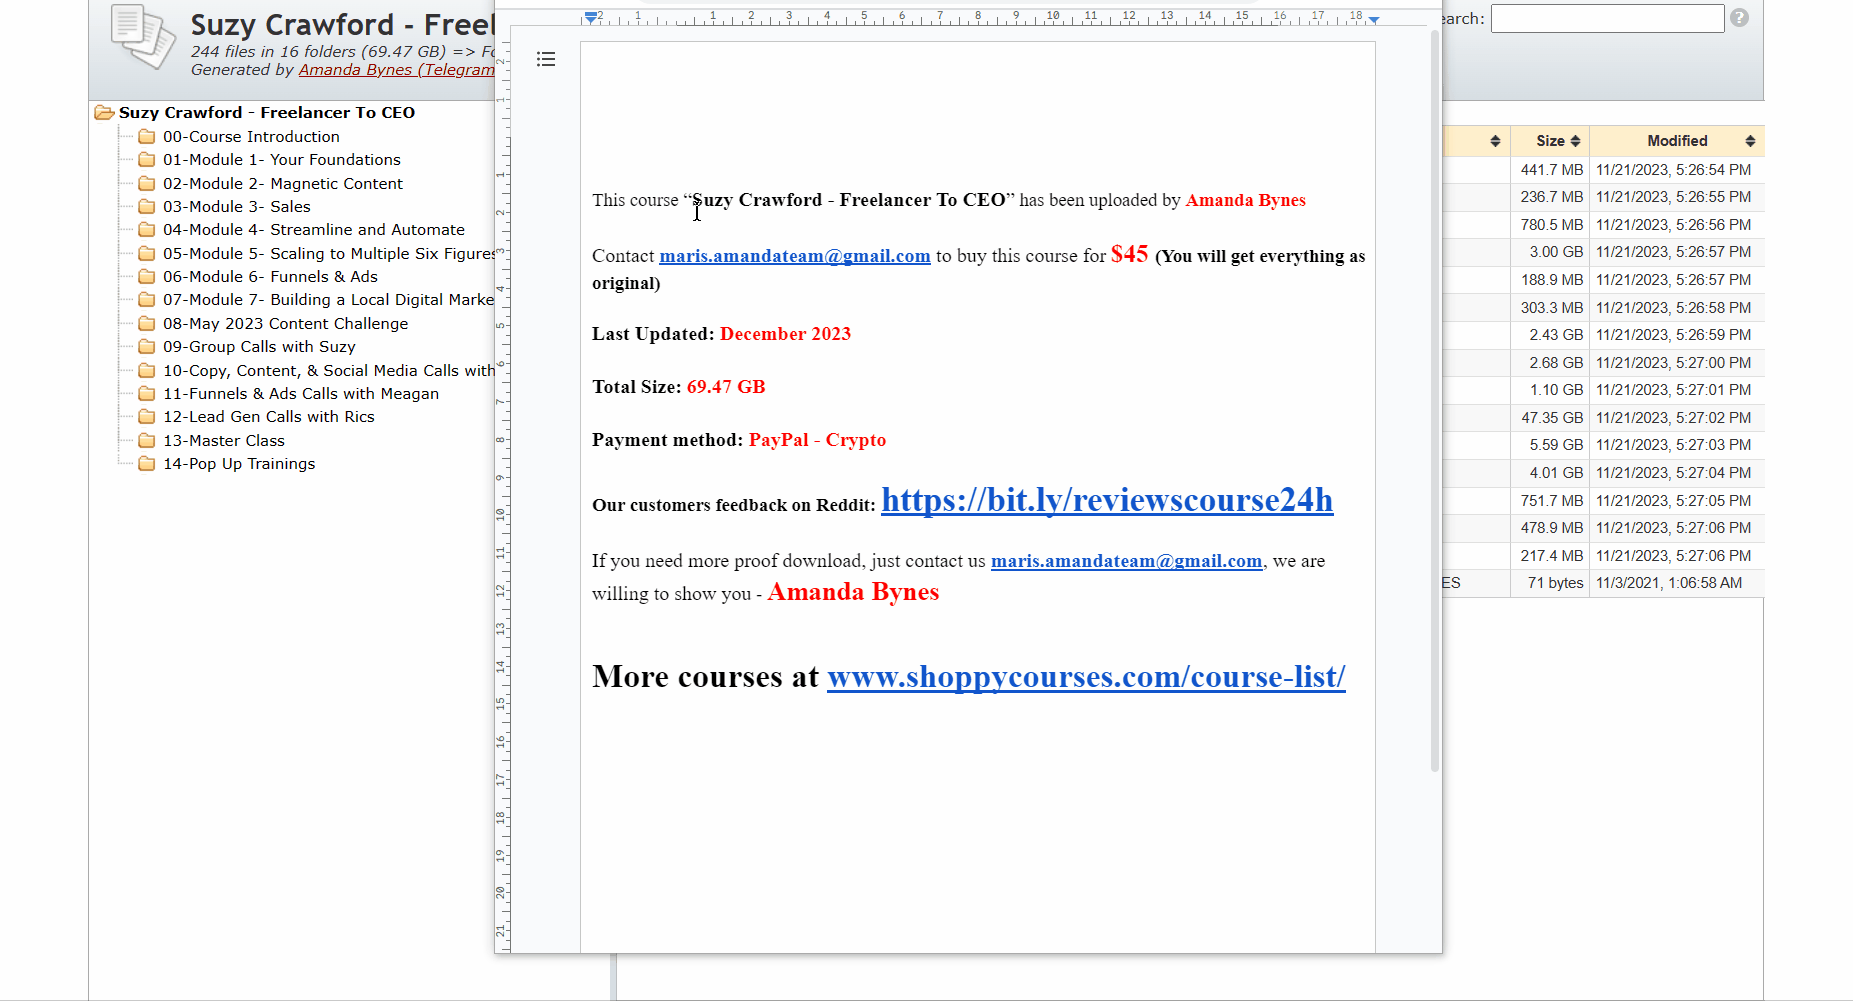1853x1001 pixels.
Task: Open the document outline icon
Action: [545, 60]
